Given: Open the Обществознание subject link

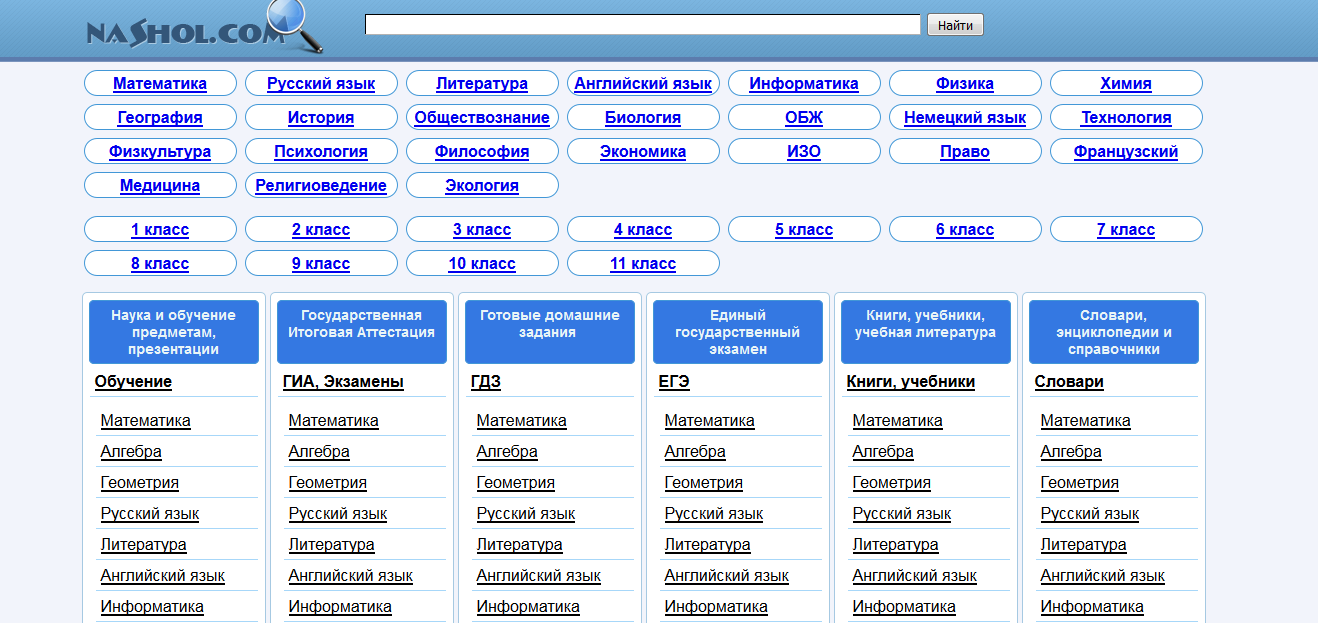Looking at the screenshot, I should coord(482,118).
